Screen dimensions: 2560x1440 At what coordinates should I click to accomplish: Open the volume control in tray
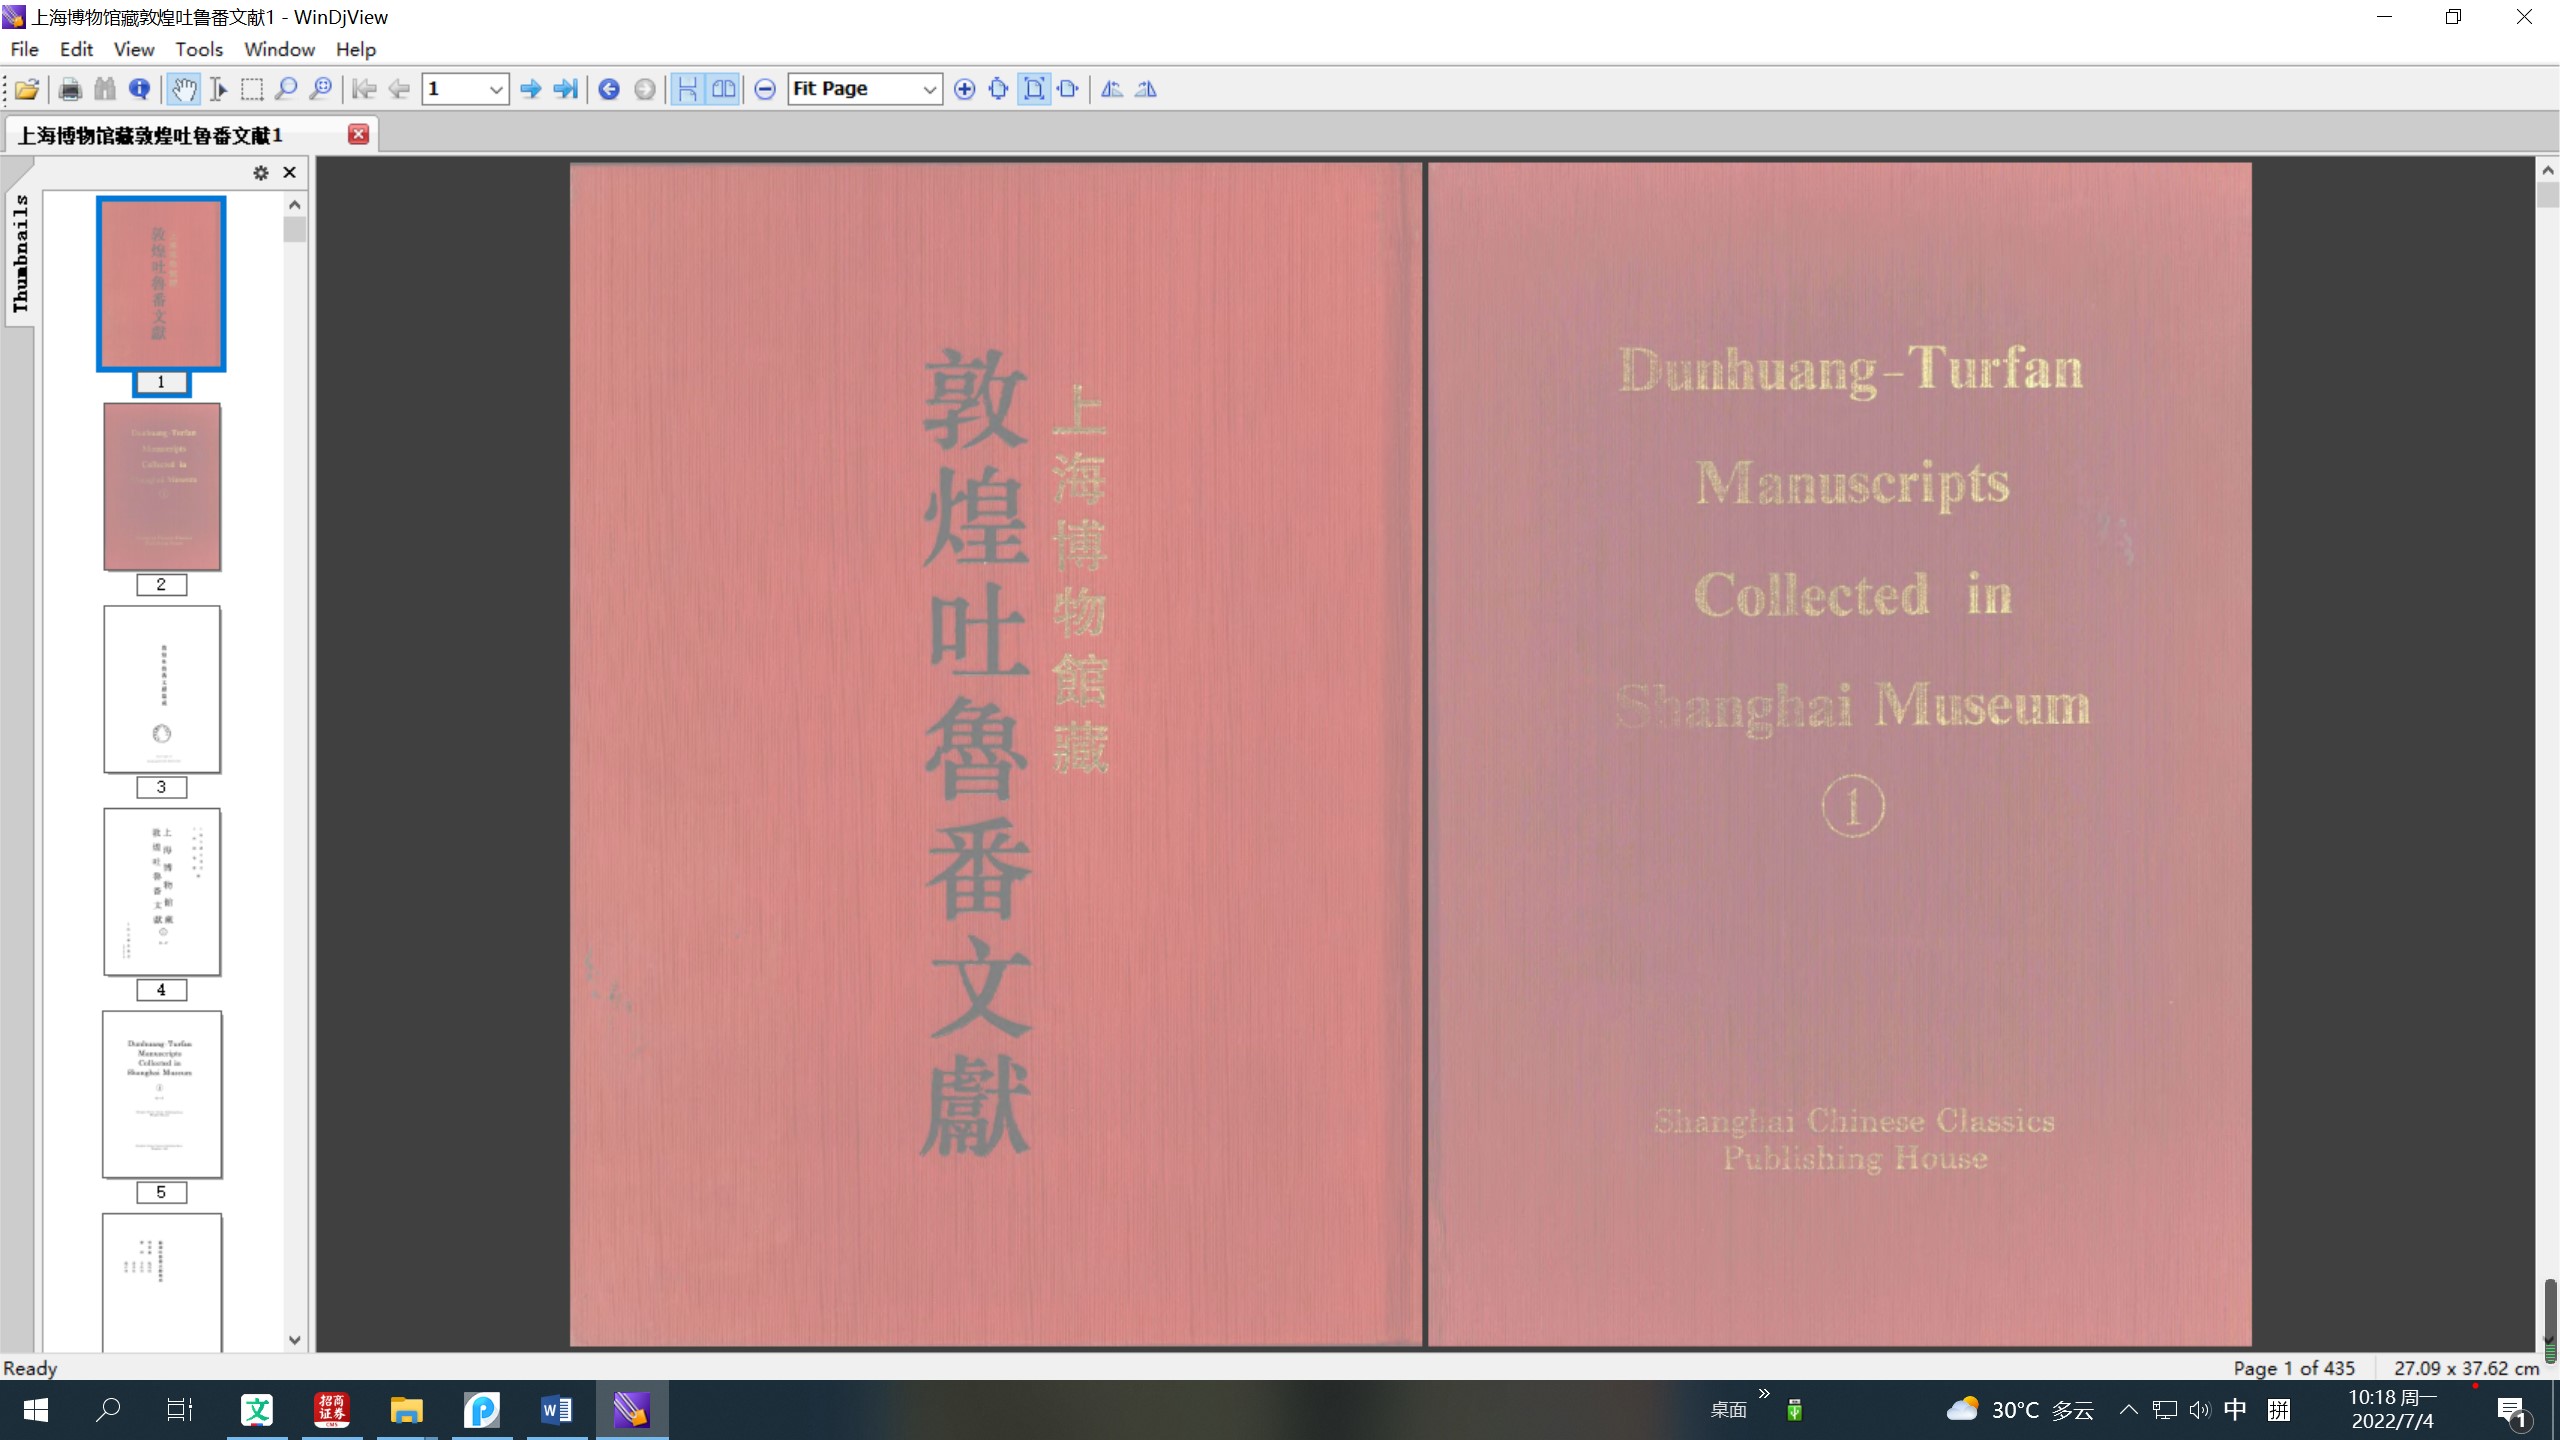click(2199, 1410)
